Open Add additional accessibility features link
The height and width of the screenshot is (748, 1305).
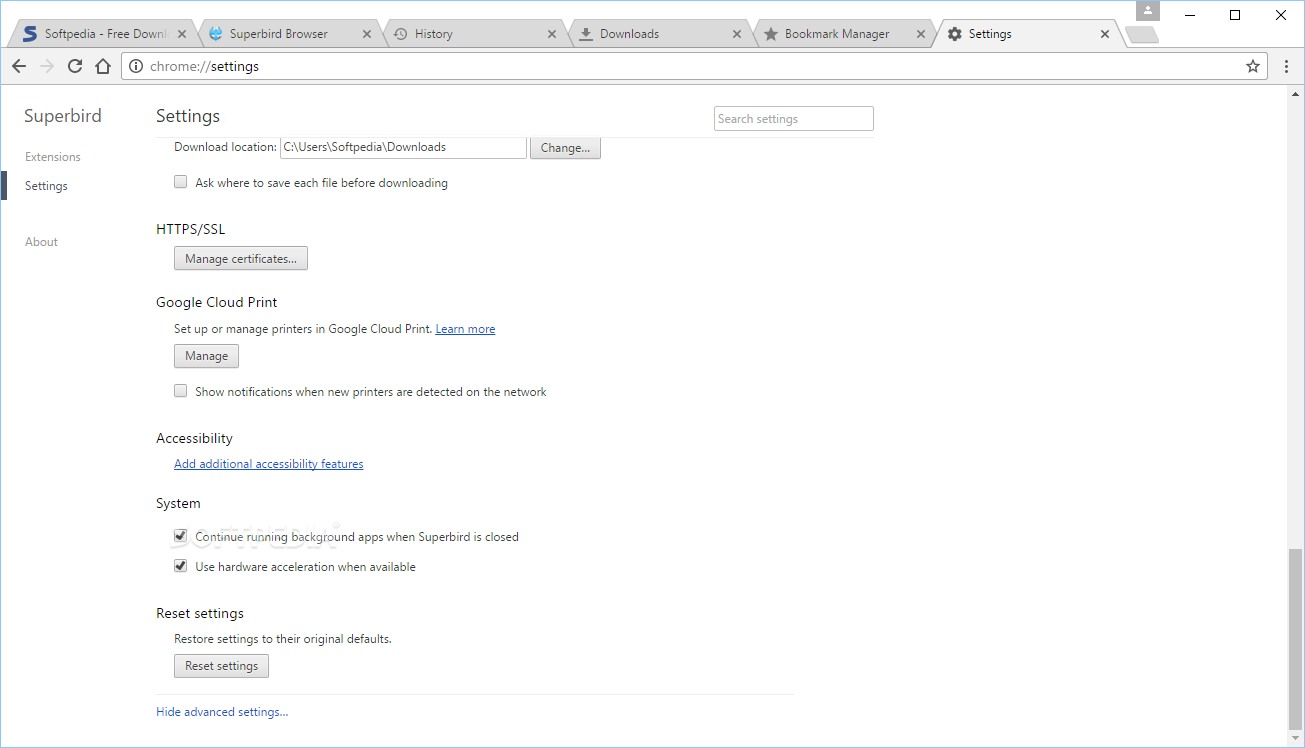tap(269, 464)
